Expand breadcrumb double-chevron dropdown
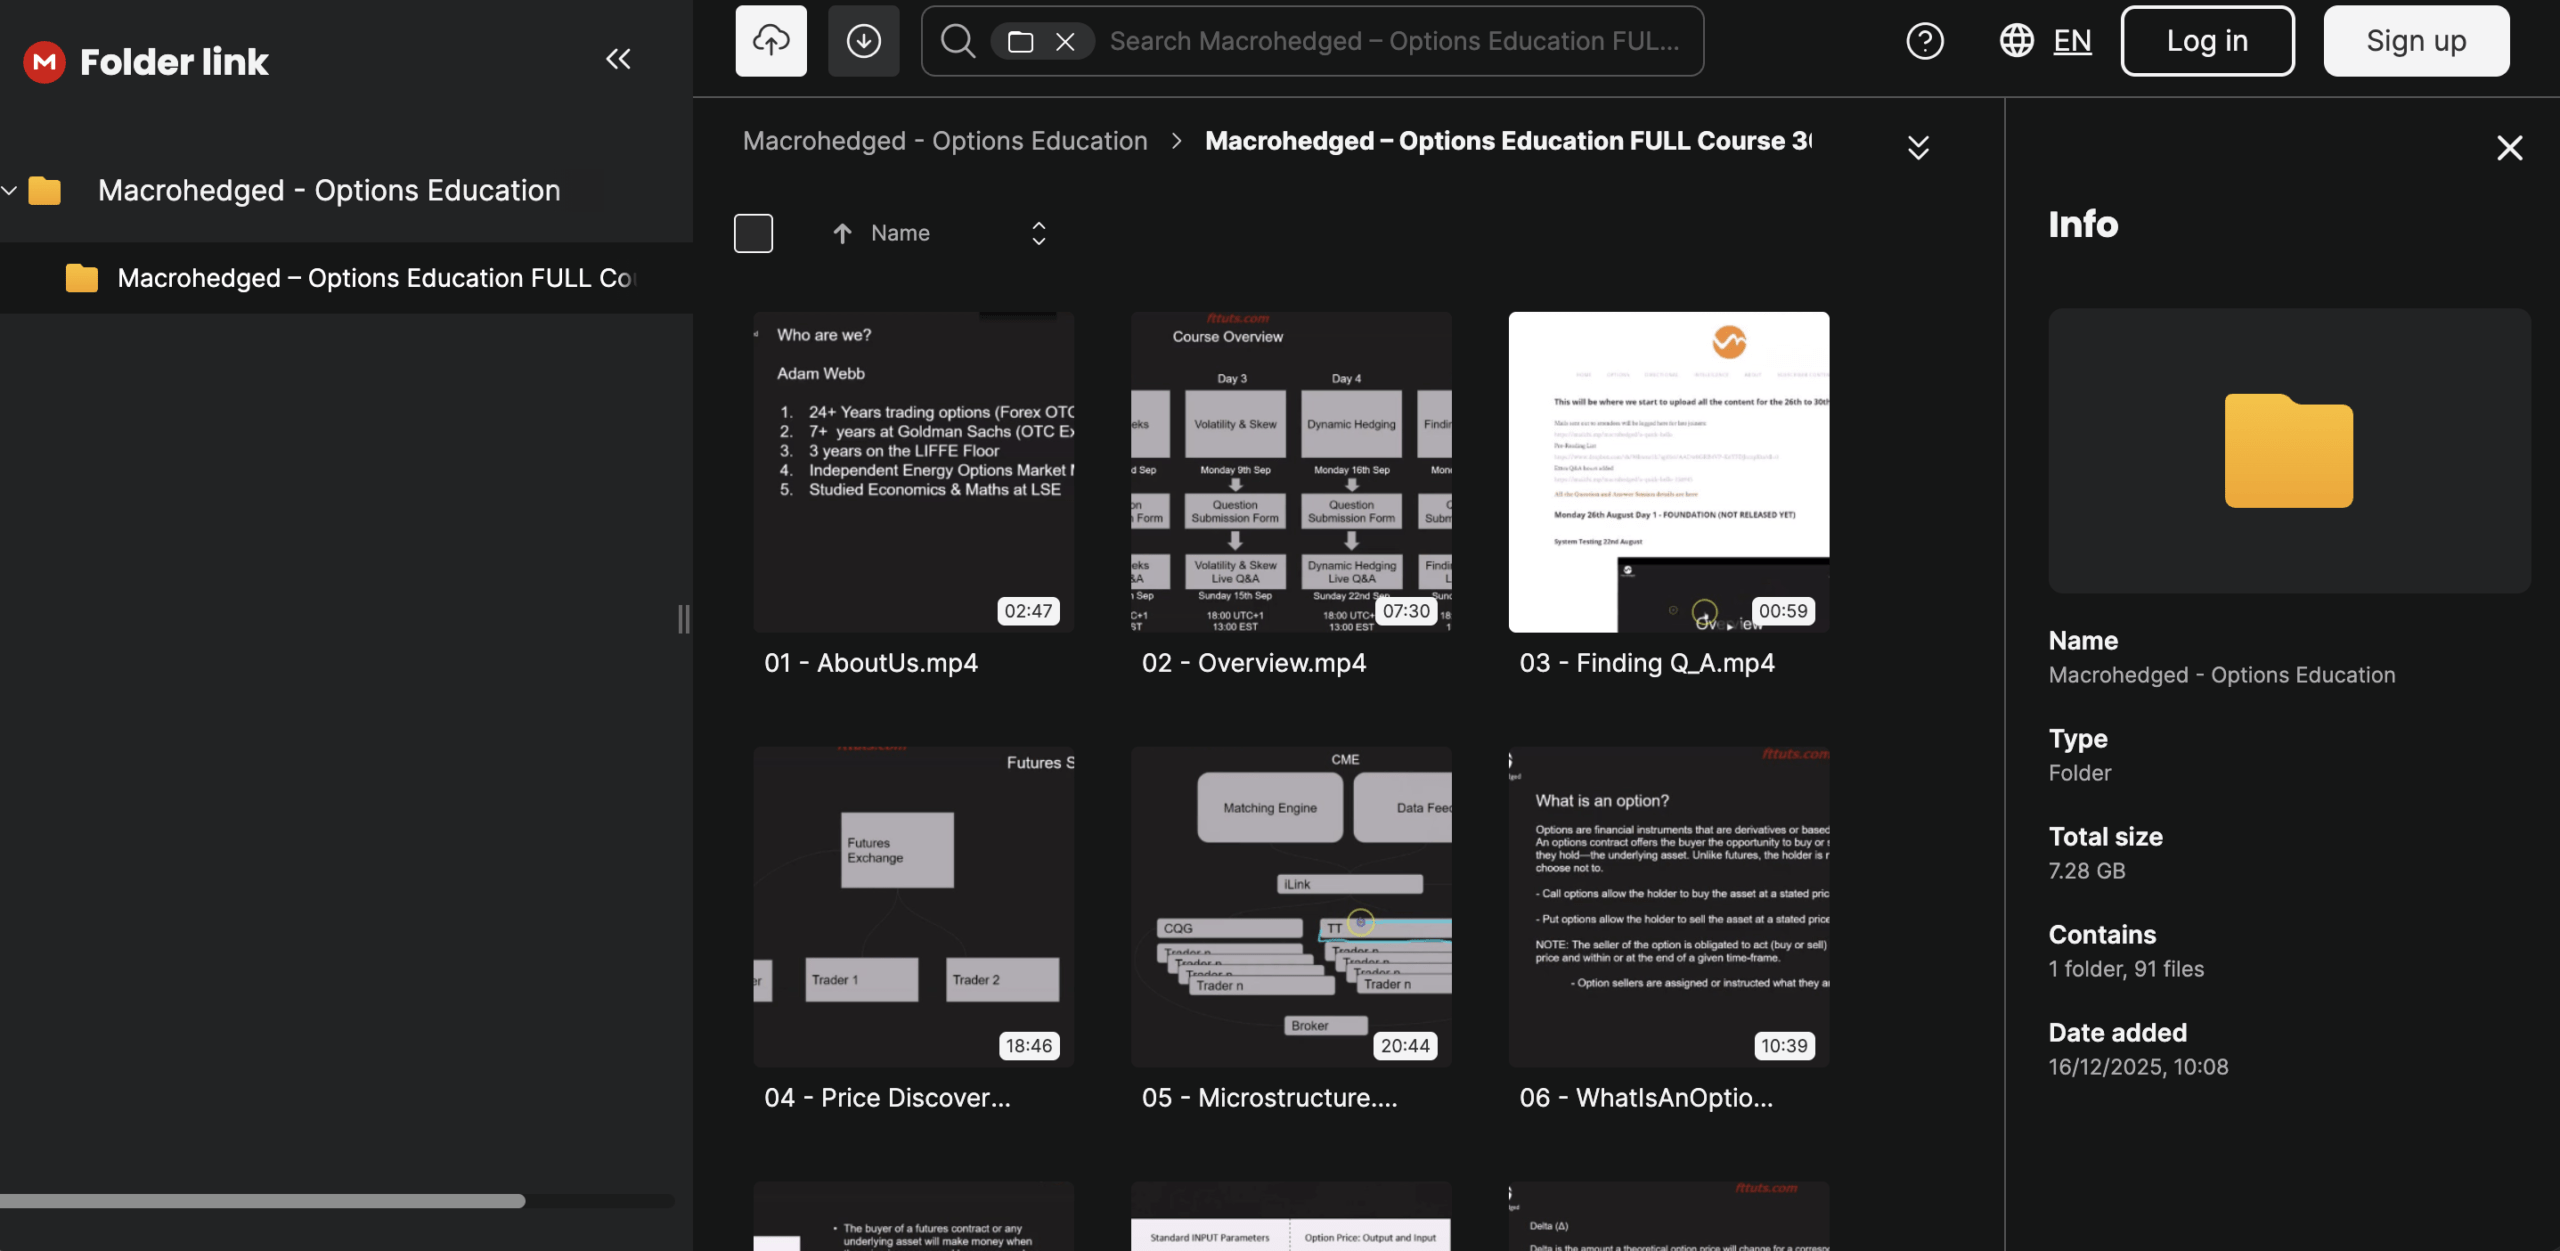2560x1251 pixels. 1917,148
